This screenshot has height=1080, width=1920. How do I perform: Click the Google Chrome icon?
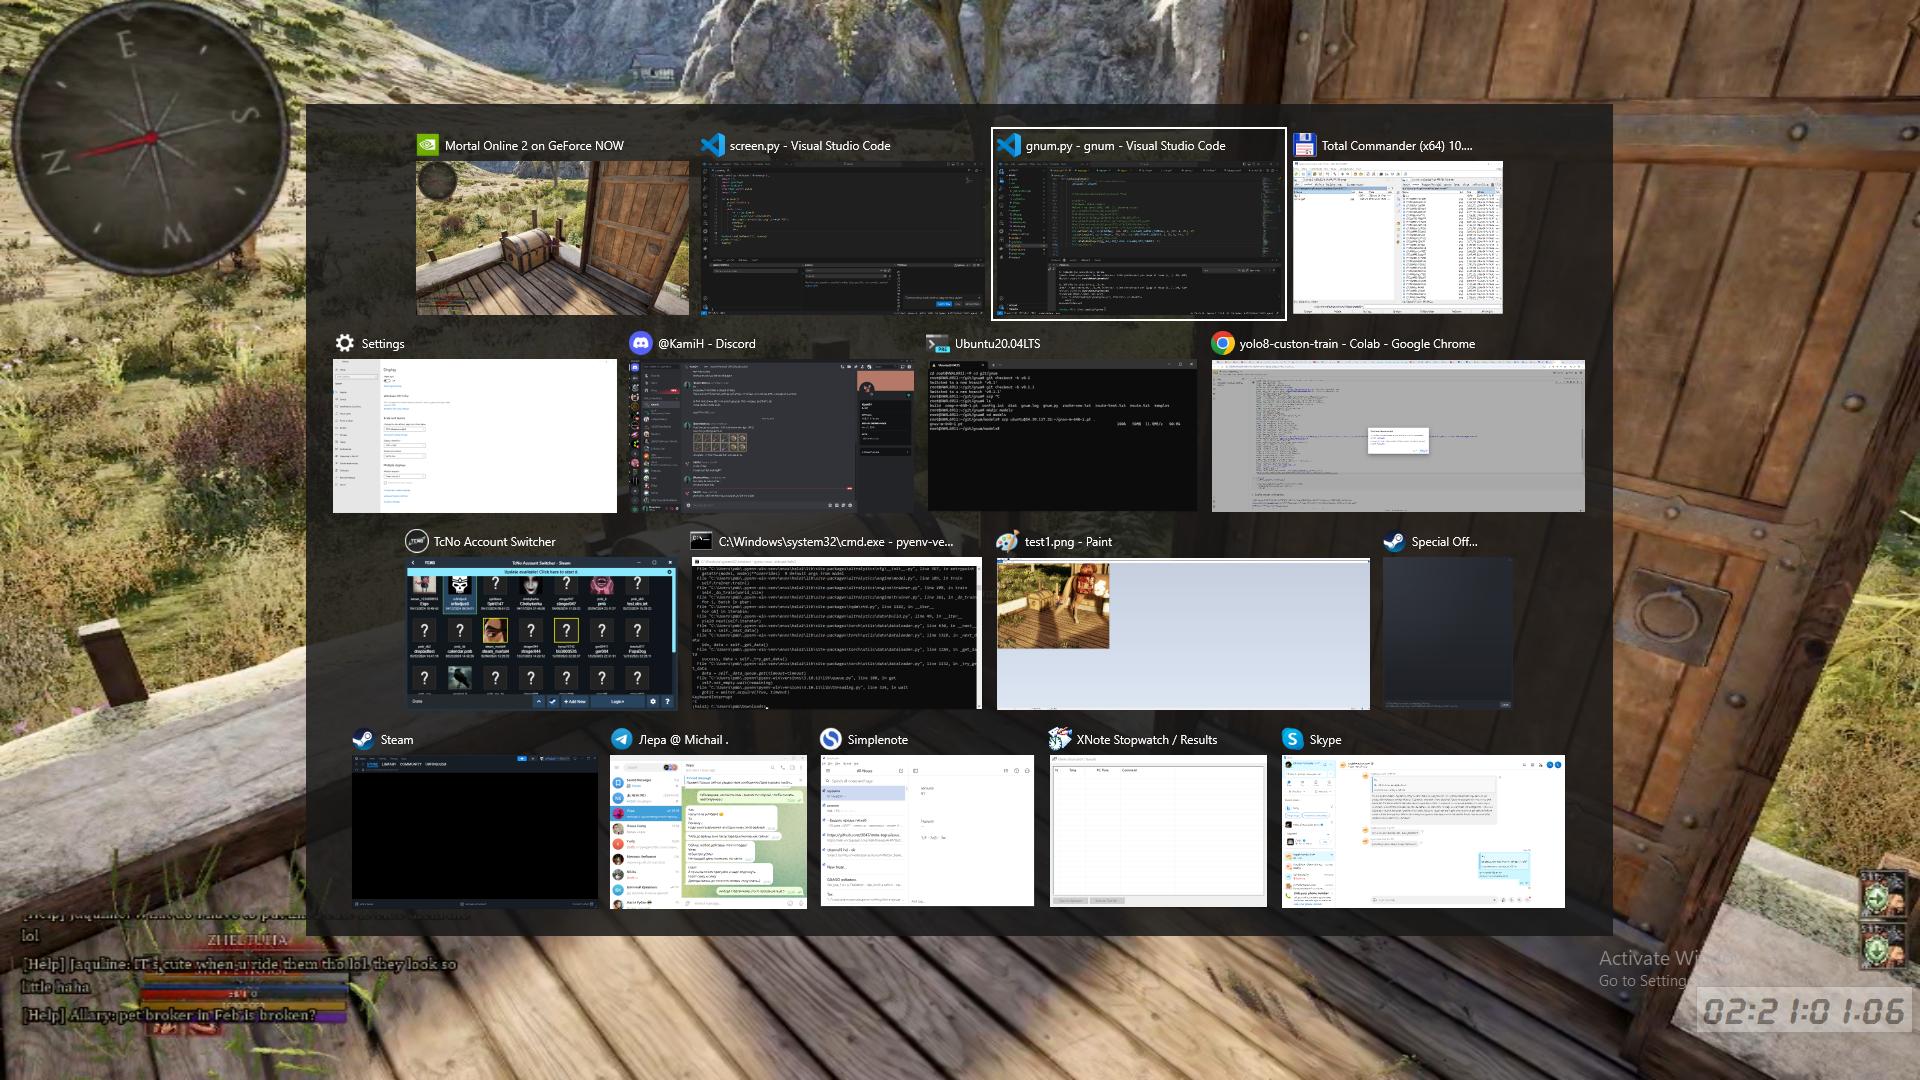1222,343
